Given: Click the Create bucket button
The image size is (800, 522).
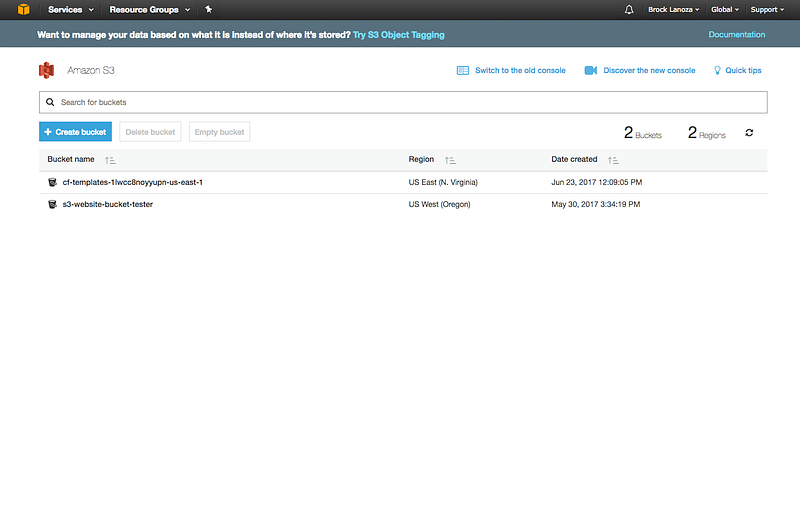Looking at the screenshot, I should (x=76, y=132).
